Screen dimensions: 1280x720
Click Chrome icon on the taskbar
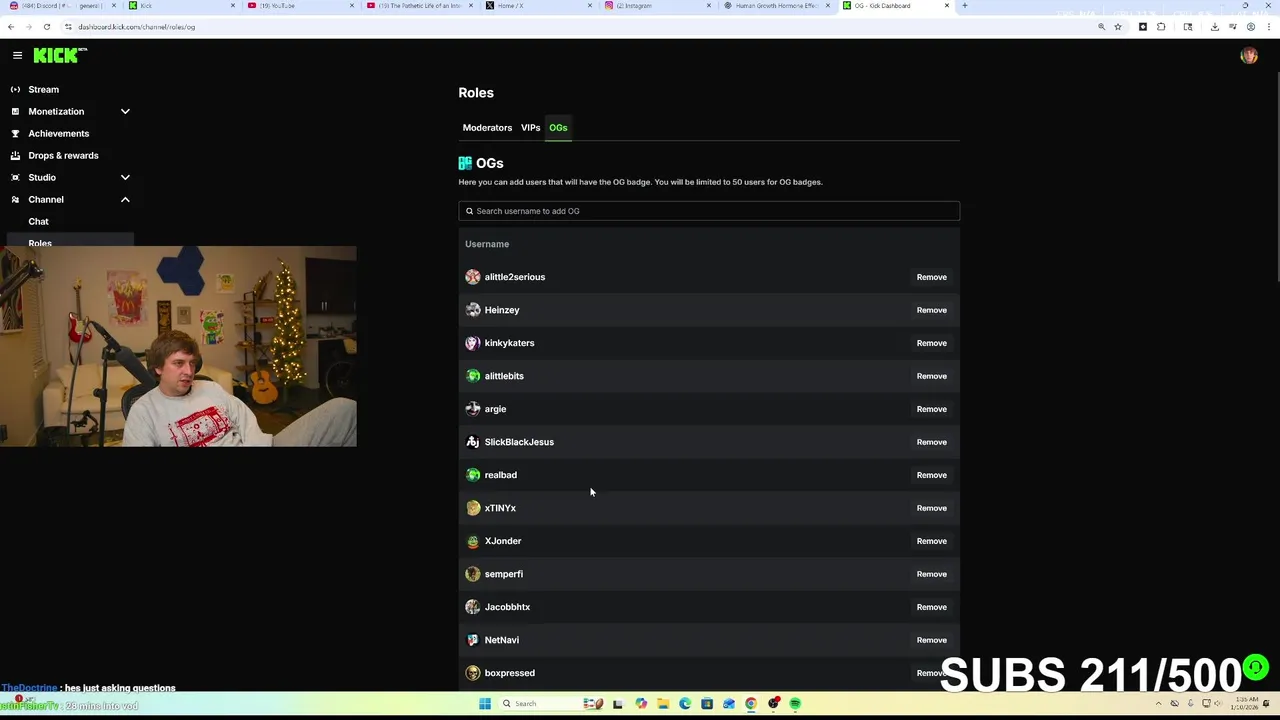pyautogui.click(x=751, y=704)
